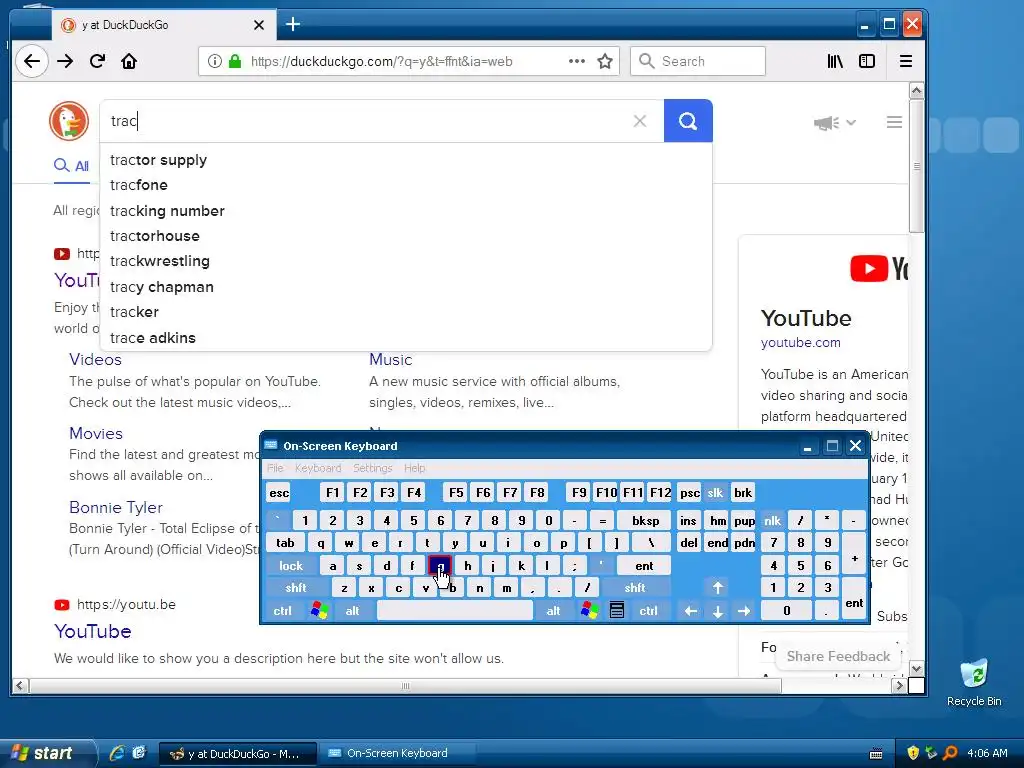Choose suggestion tracfone
The height and width of the screenshot is (768, 1024).
pos(406,185)
